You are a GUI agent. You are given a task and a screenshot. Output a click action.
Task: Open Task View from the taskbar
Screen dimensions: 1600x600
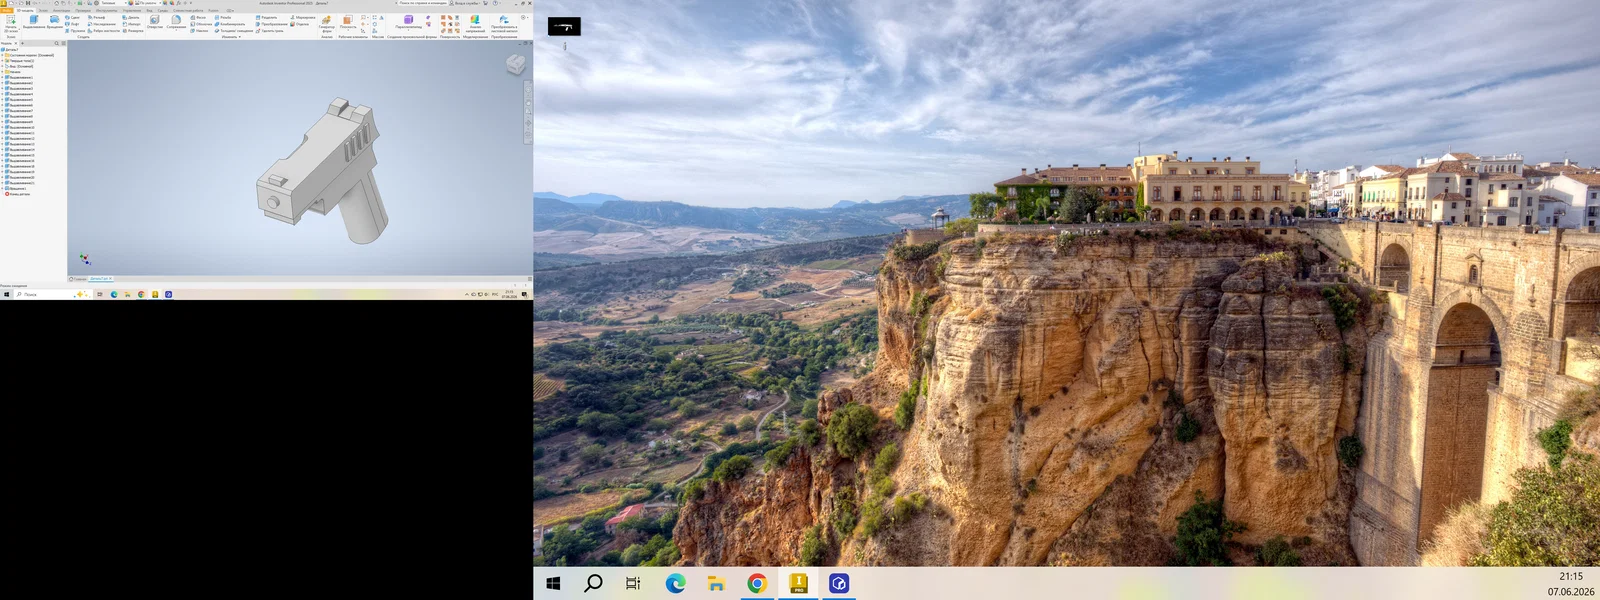tap(633, 583)
